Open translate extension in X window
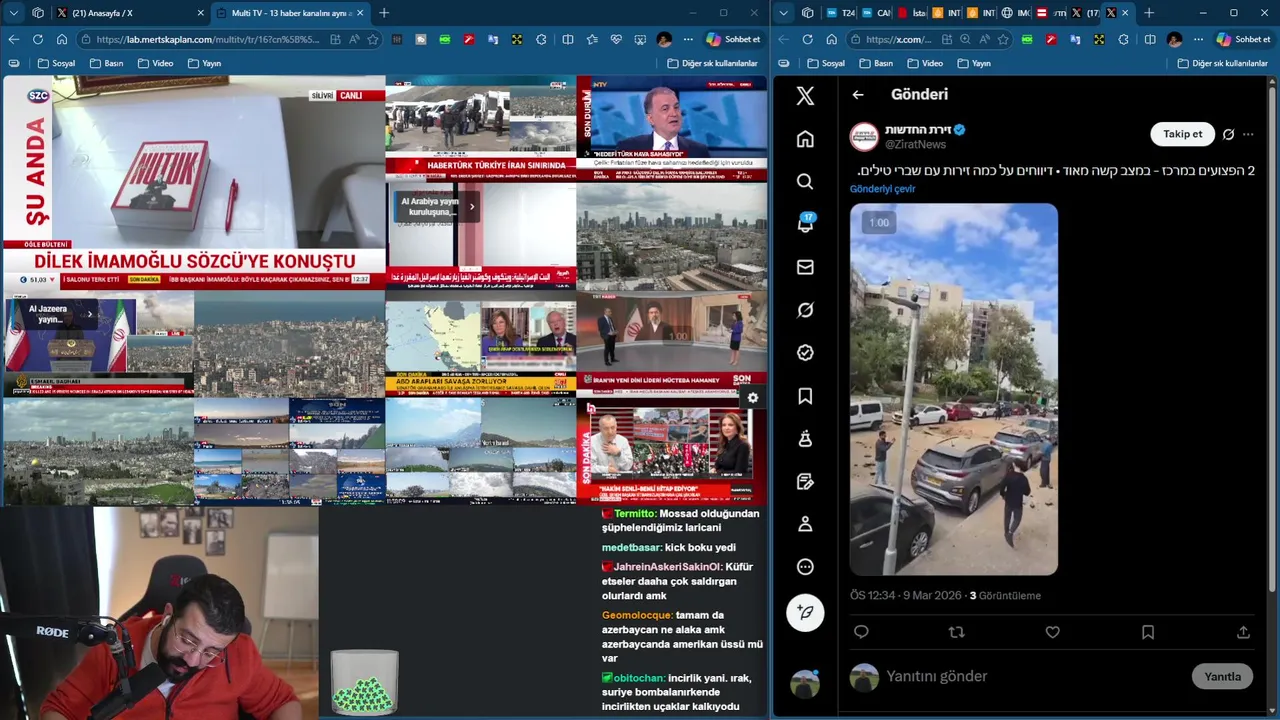This screenshot has width=1280, height=720. pyautogui.click(x=1076, y=39)
